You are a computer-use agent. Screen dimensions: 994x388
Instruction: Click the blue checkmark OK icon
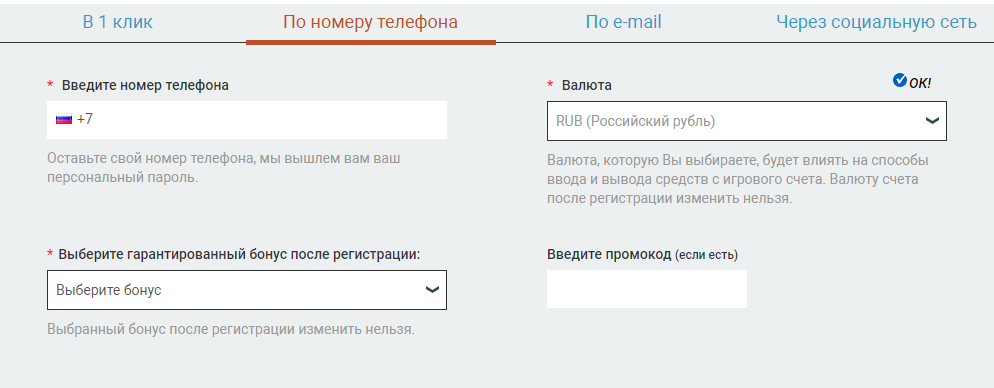click(900, 80)
